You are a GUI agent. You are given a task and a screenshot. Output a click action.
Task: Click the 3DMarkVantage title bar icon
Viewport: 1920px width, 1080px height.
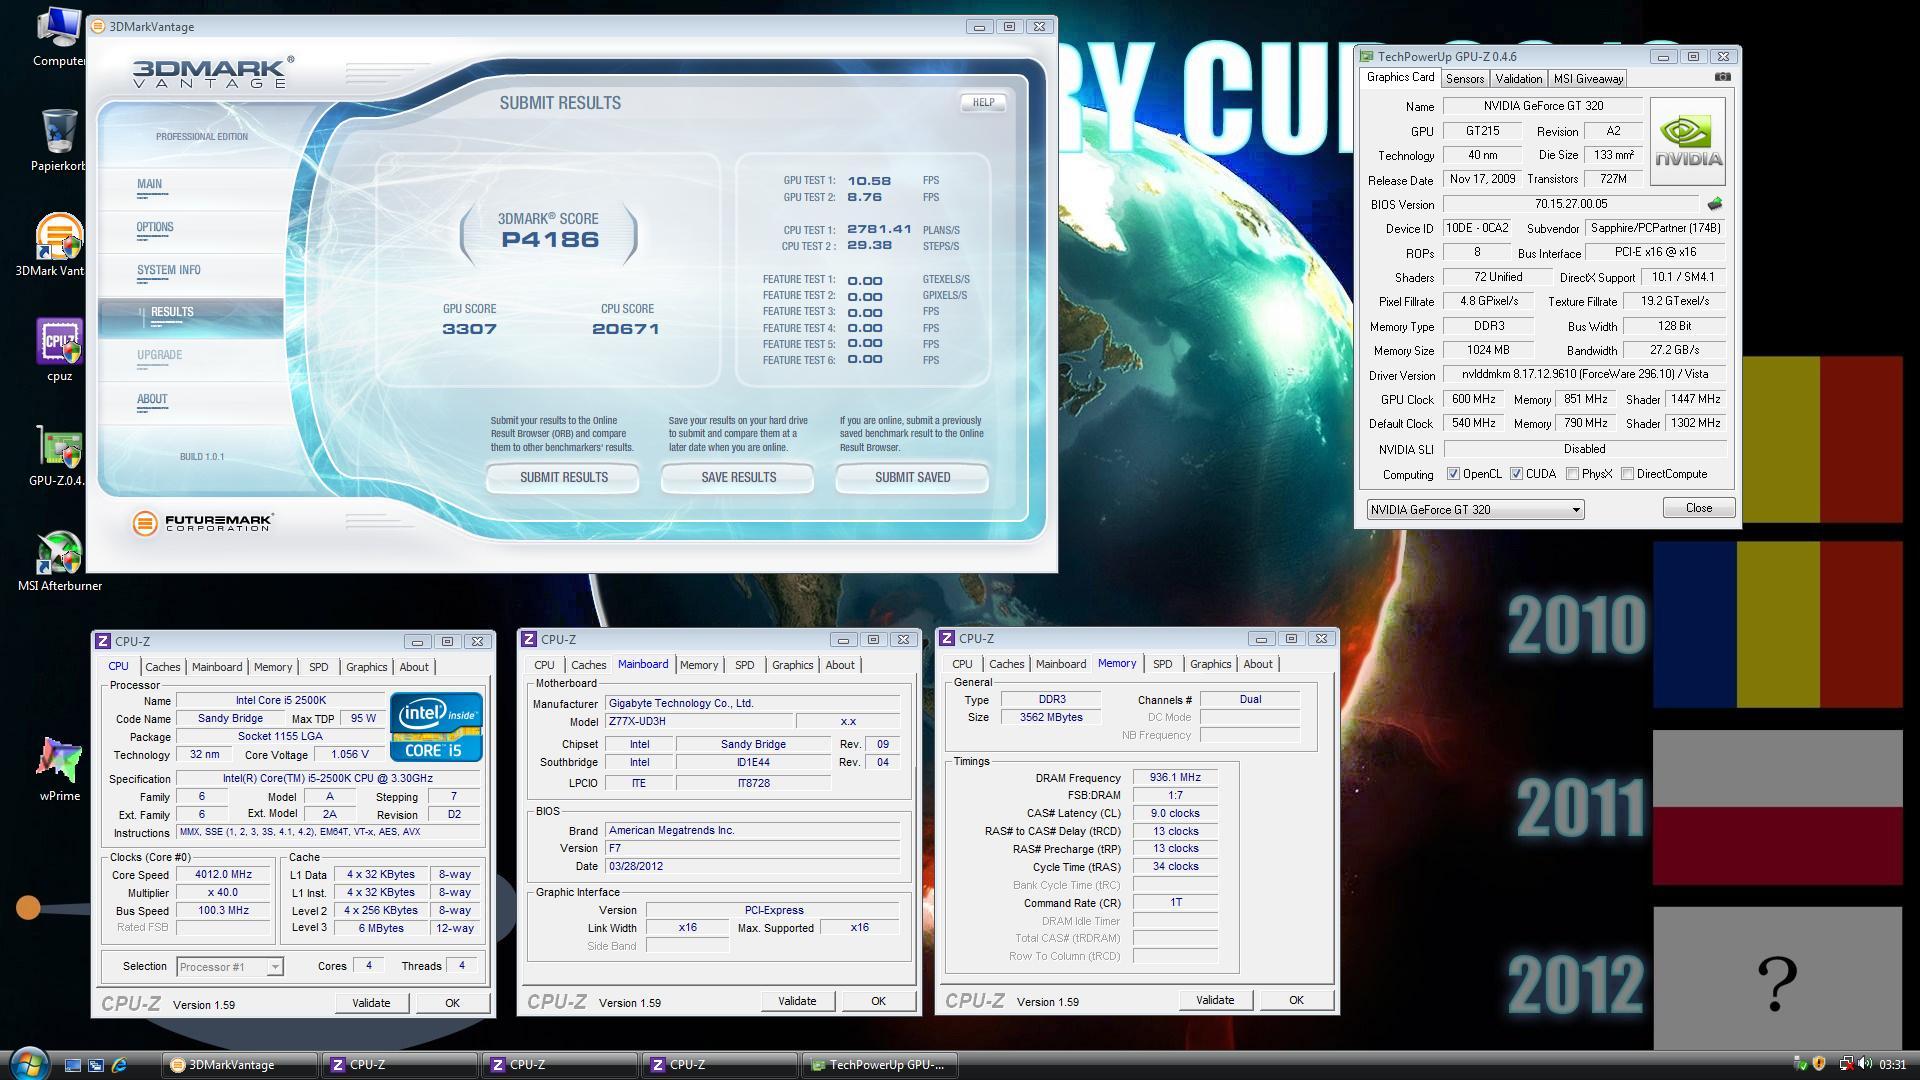point(99,27)
